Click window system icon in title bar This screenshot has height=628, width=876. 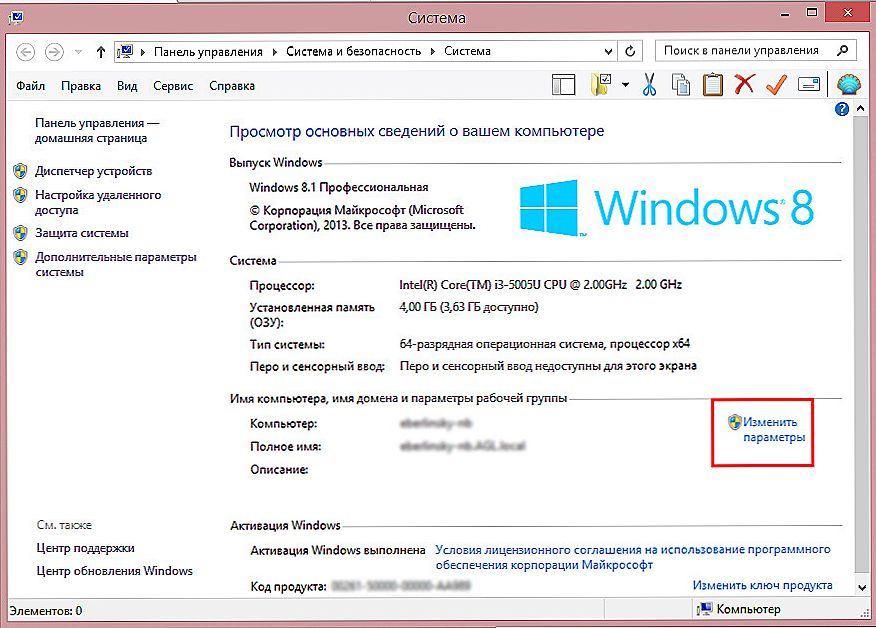[x=16, y=17]
